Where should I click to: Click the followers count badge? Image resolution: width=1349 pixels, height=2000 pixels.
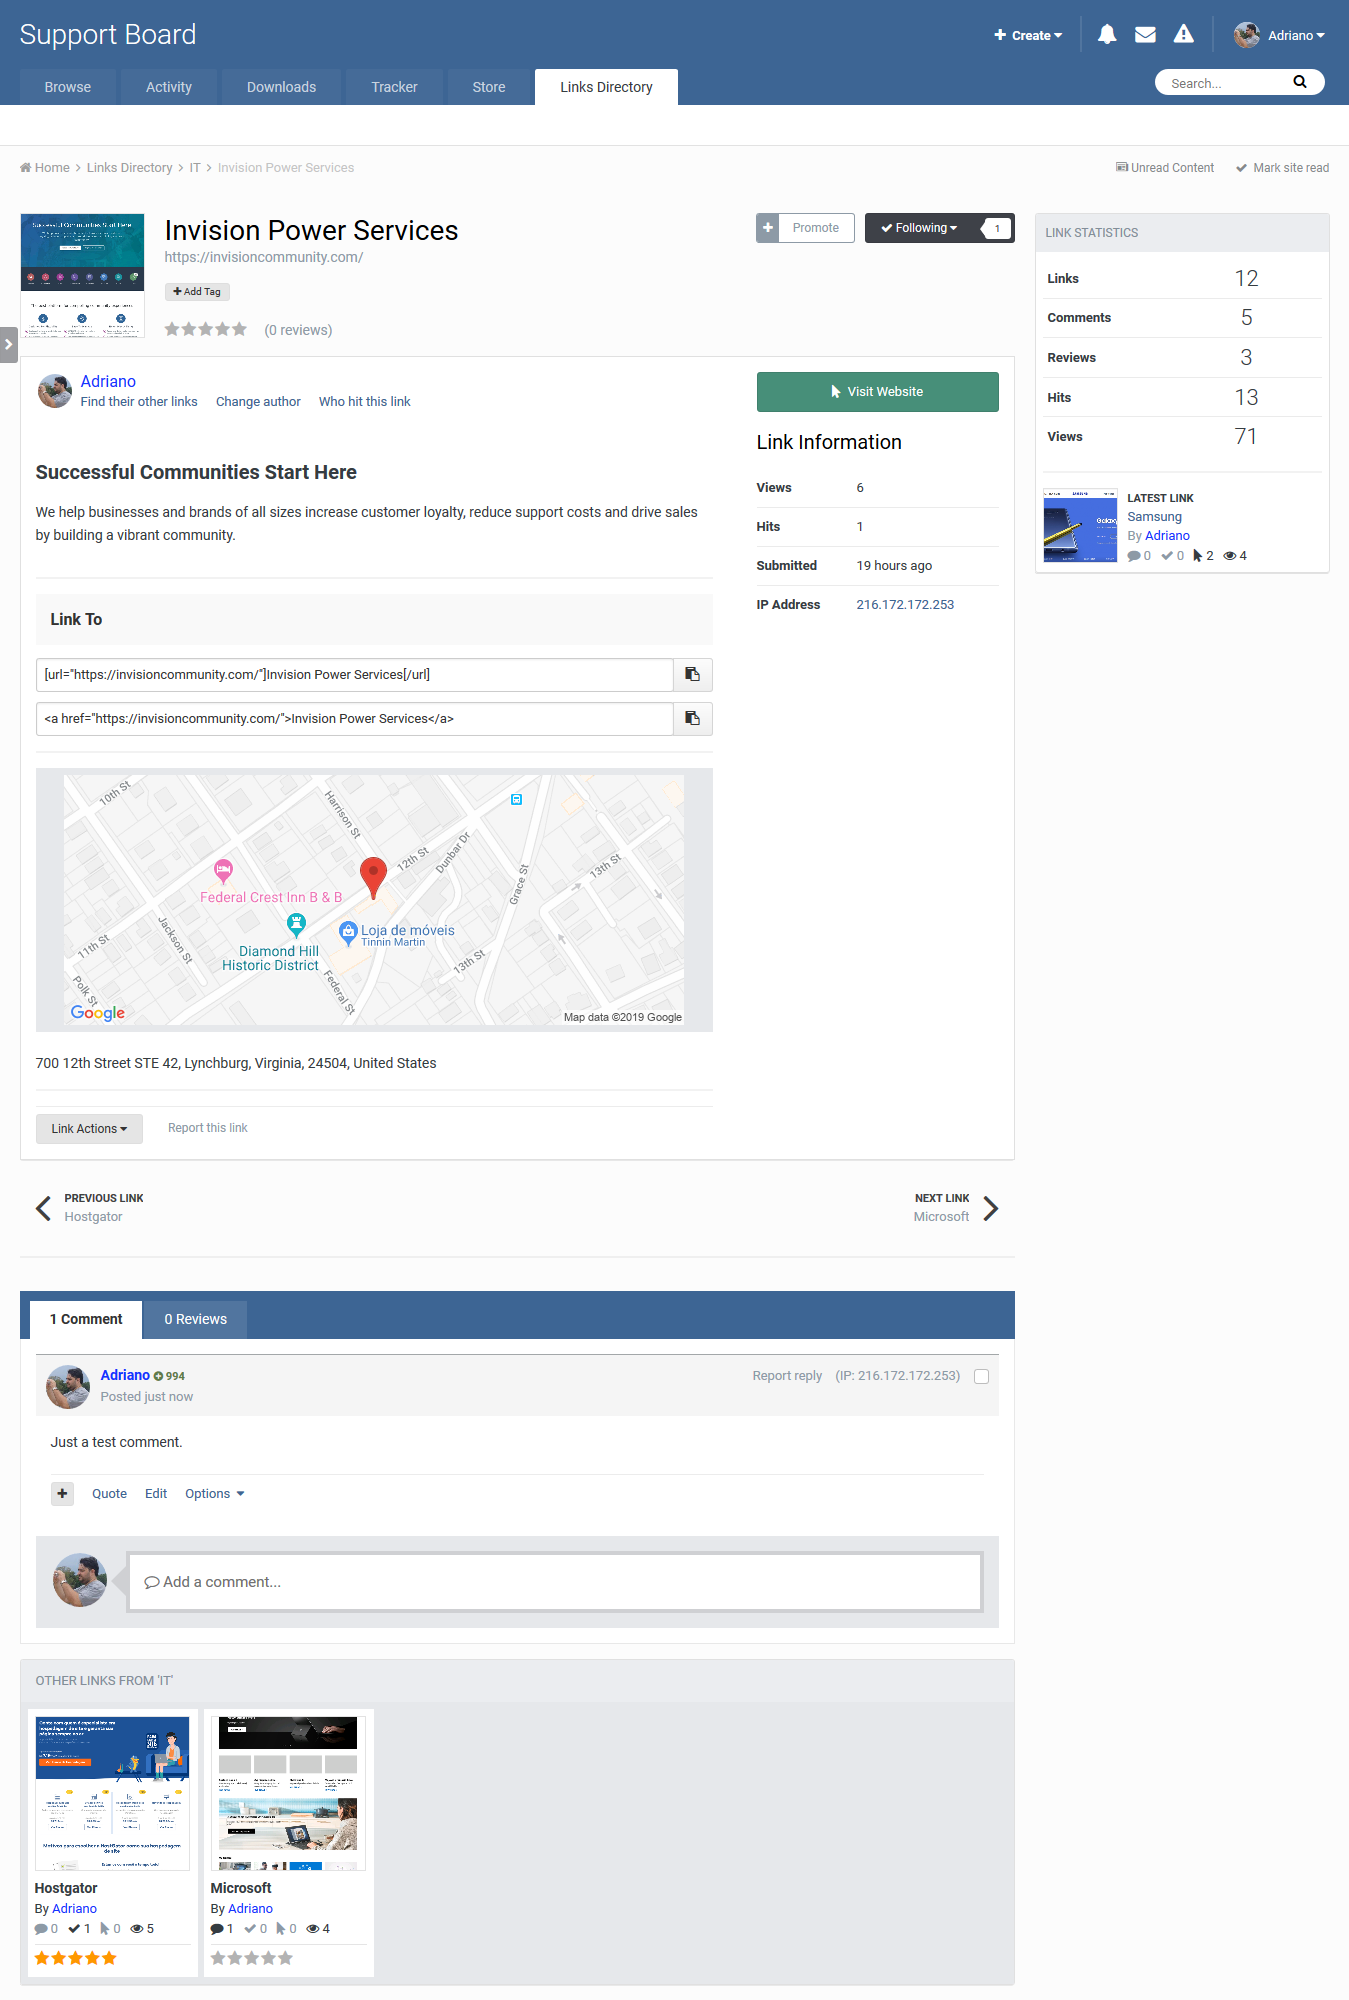click(997, 228)
